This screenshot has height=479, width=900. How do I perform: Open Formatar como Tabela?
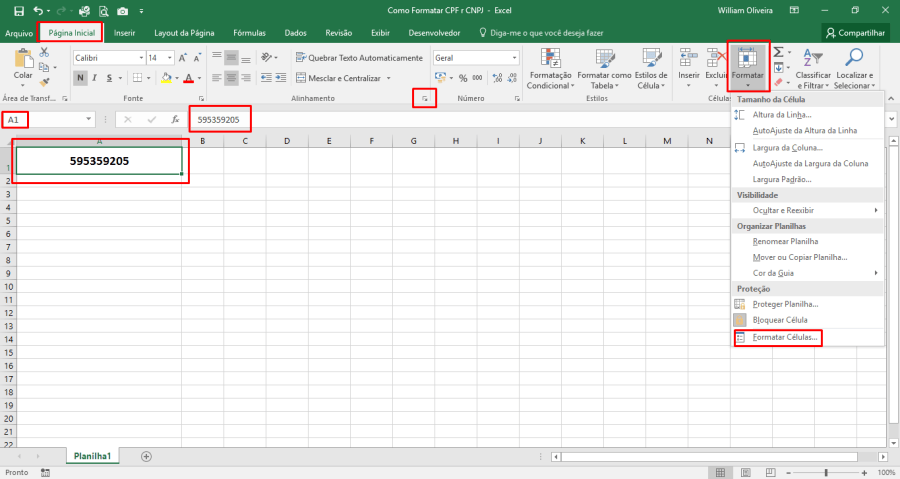coord(604,69)
